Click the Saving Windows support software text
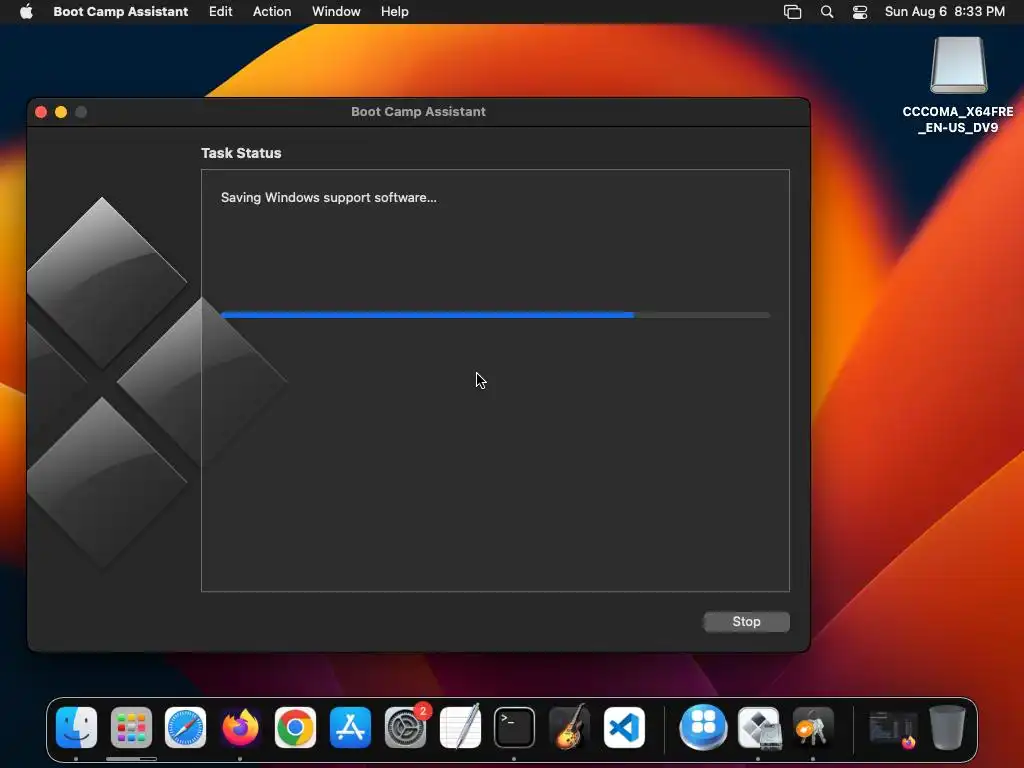 tap(328, 198)
